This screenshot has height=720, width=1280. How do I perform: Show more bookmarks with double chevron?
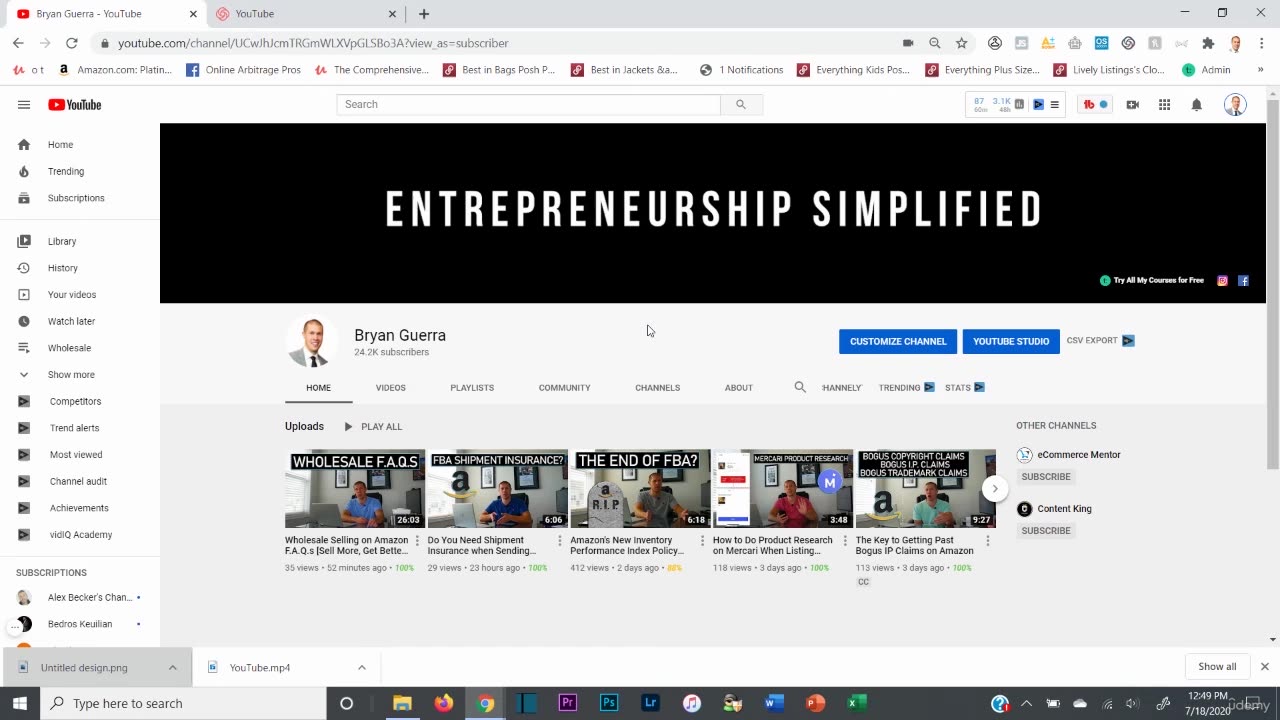click(1260, 70)
